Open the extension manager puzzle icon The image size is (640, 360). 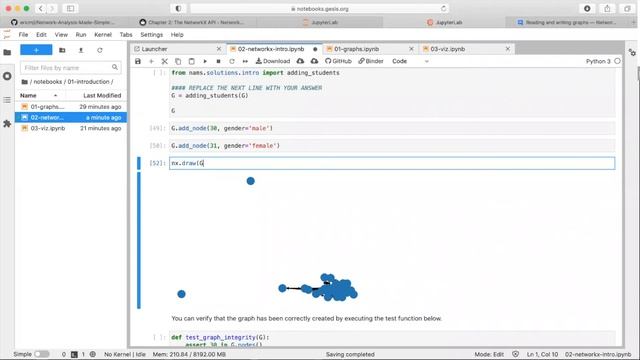click(x=7, y=123)
